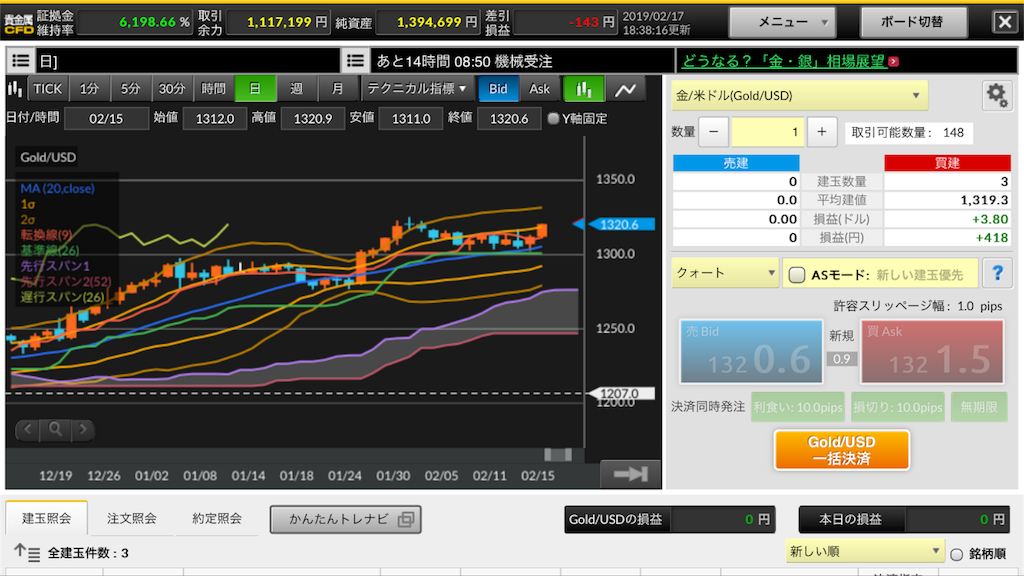The width and height of the screenshot is (1024, 576).
Task: Select 銘柄順 radio option
Action: pyautogui.click(x=957, y=554)
